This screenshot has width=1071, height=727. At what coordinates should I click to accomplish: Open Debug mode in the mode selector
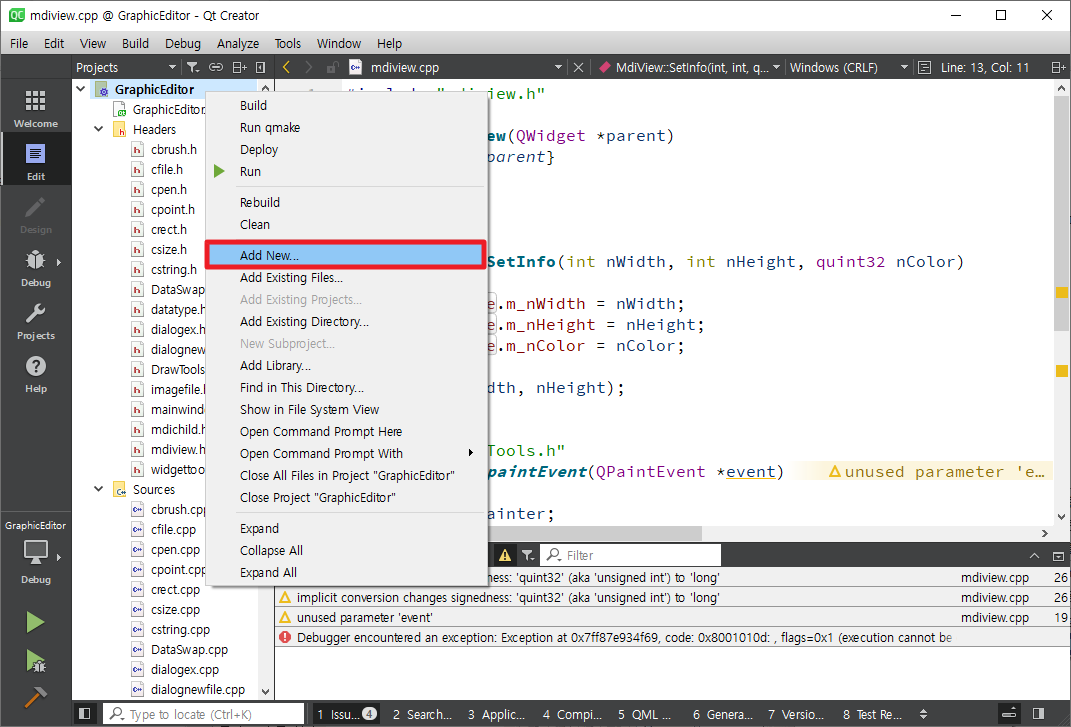[36, 268]
